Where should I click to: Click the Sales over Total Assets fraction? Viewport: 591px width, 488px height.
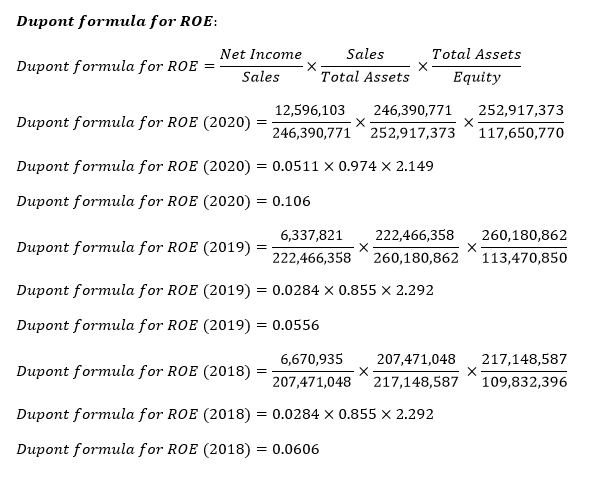[365, 66]
